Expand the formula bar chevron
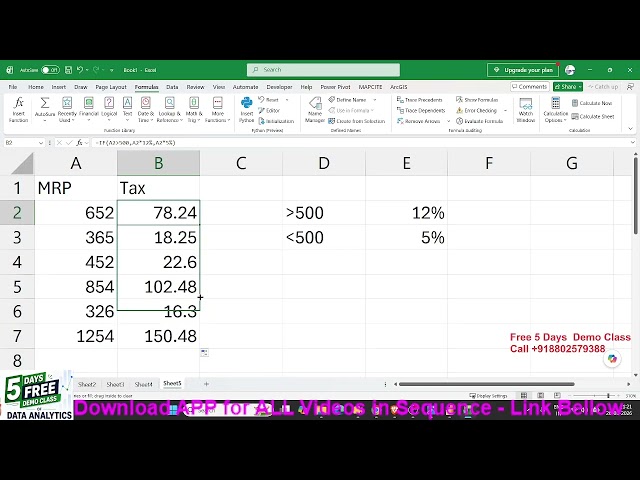 click(633, 142)
